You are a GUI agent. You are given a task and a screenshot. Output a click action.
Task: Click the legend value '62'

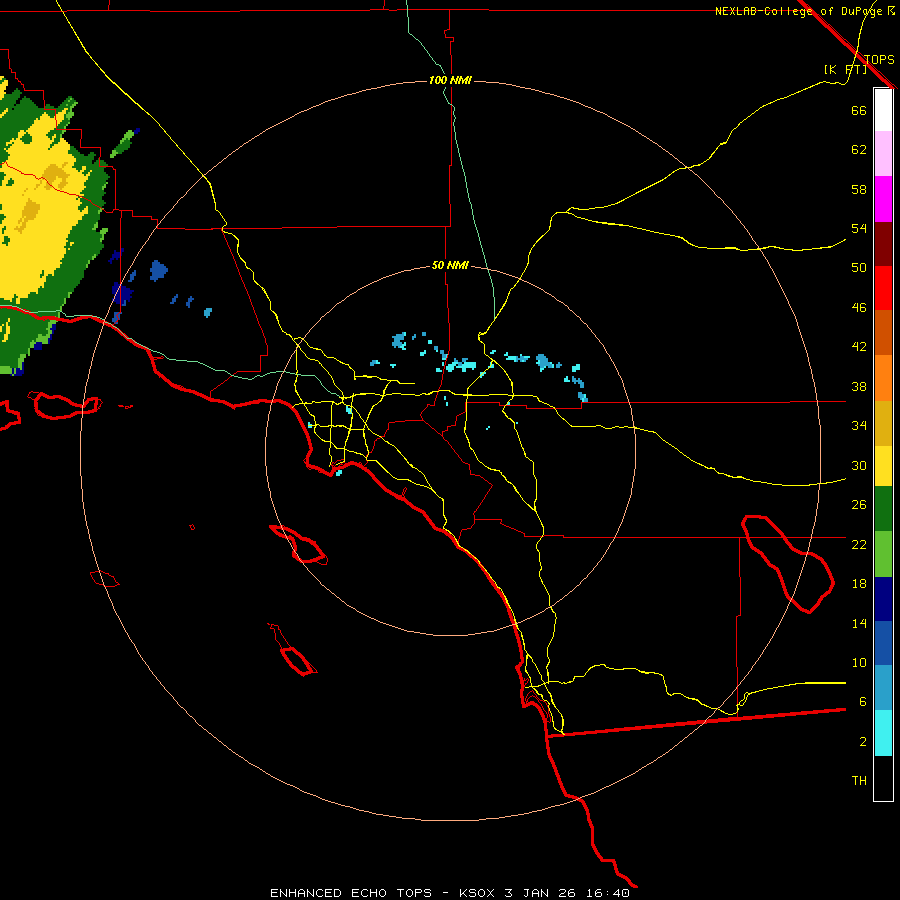(x=859, y=150)
